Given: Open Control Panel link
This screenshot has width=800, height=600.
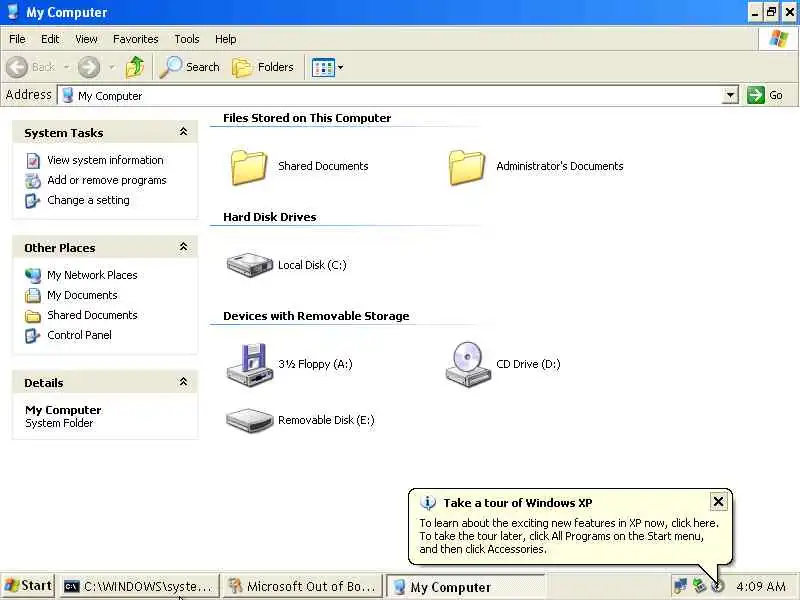Looking at the screenshot, I should click(x=79, y=335).
